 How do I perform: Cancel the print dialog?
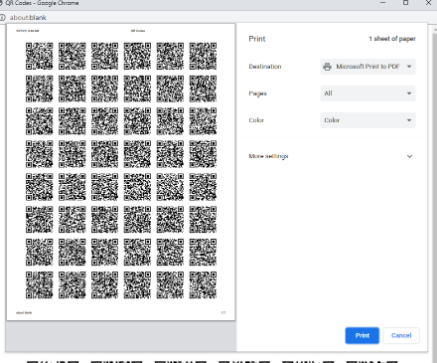pyautogui.click(x=401, y=335)
